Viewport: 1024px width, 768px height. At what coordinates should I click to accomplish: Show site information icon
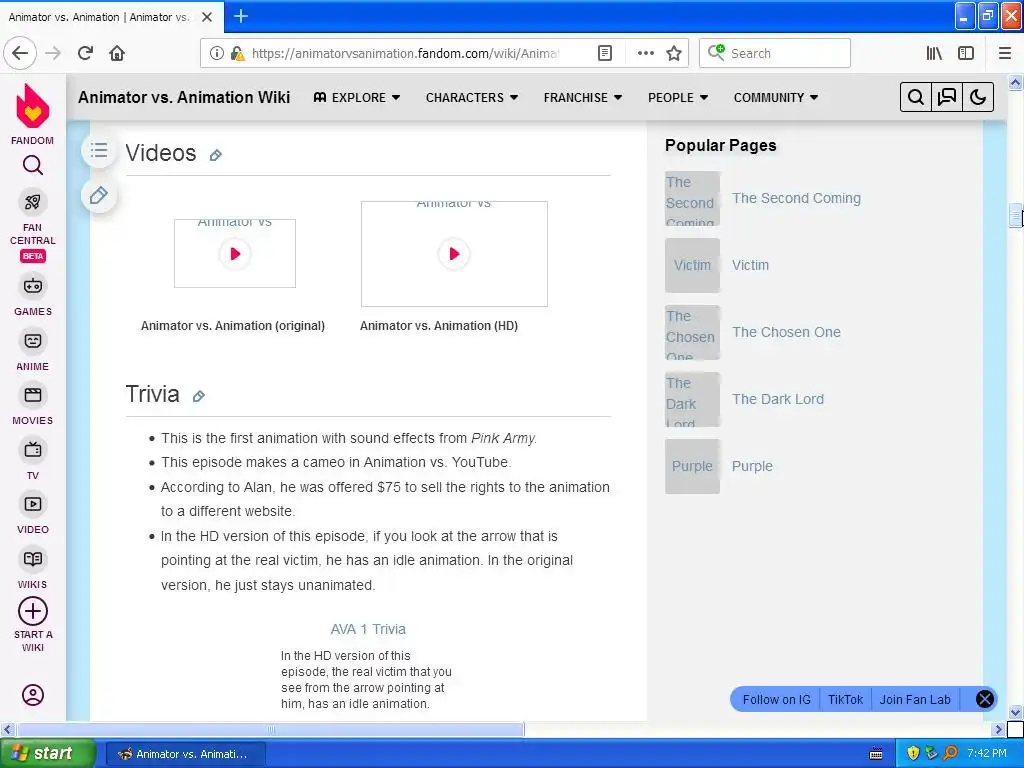pos(216,53)
